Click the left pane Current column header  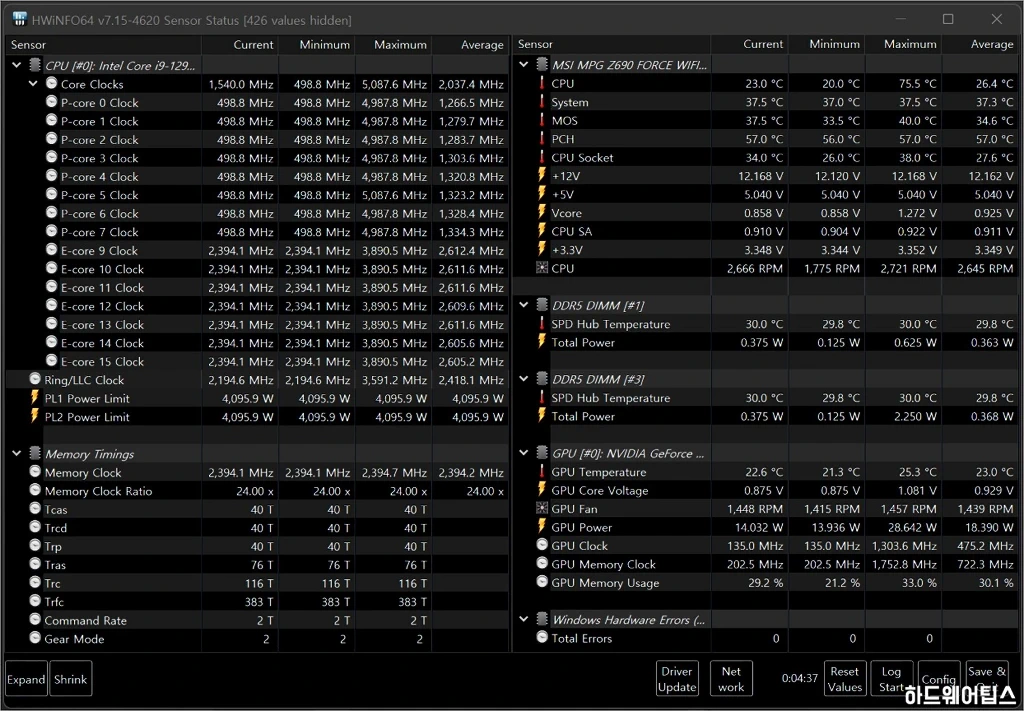(240, 45)
